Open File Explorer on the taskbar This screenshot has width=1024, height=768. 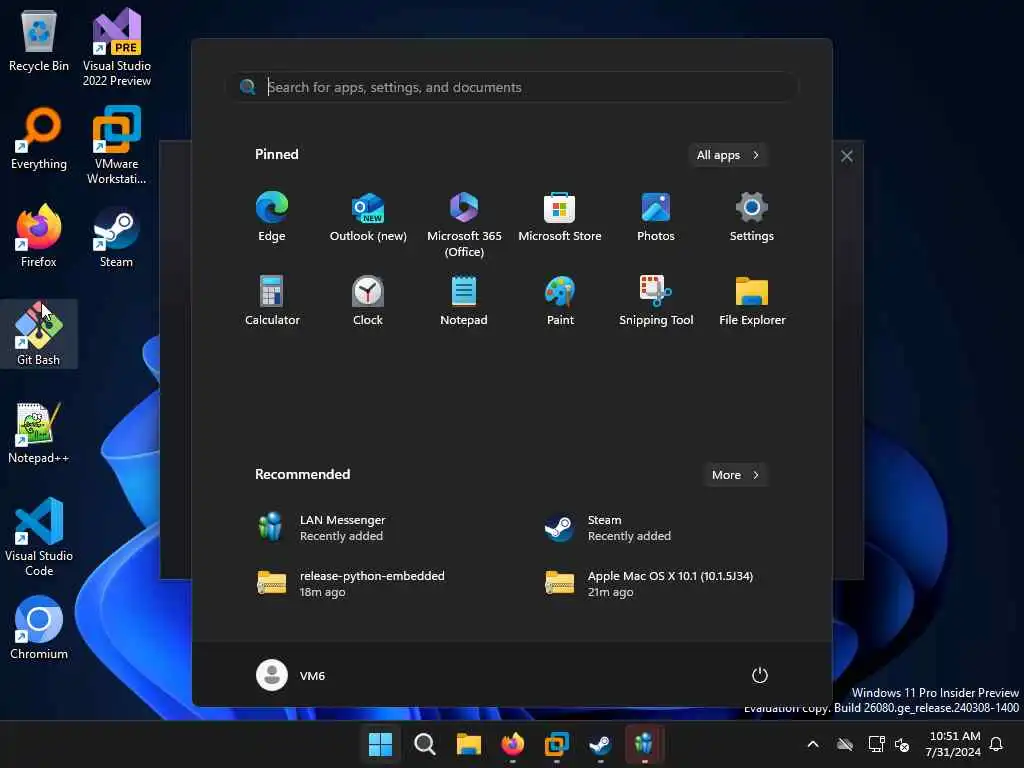(468, 744)
